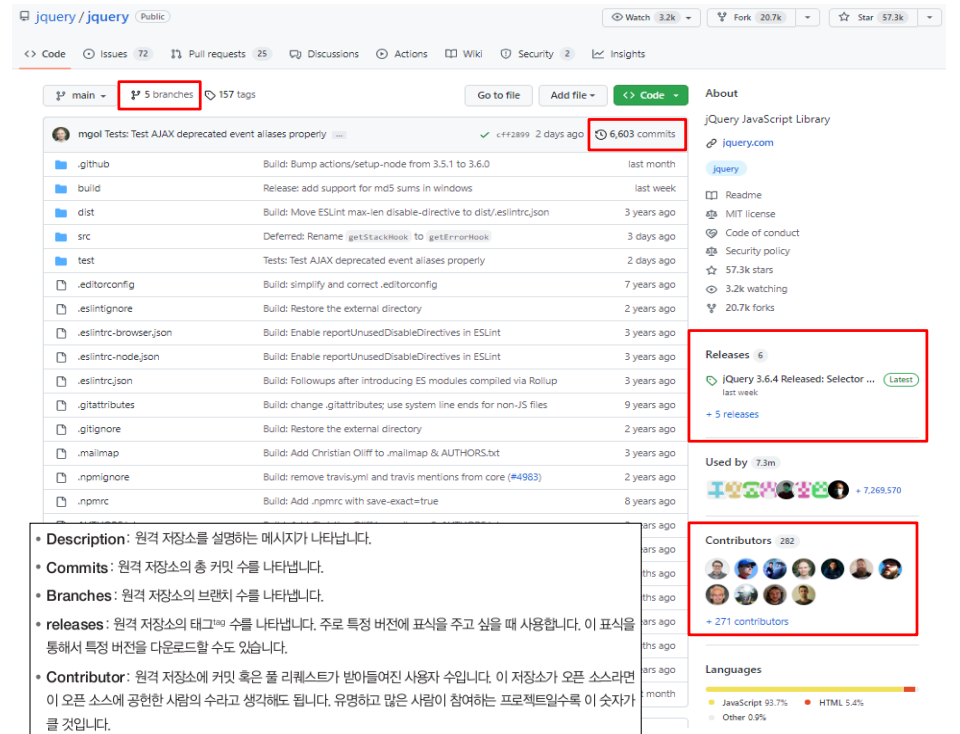This screenshot has width=960, height=734.
Task: Open the test folder icon
Action: pos(61,261)
